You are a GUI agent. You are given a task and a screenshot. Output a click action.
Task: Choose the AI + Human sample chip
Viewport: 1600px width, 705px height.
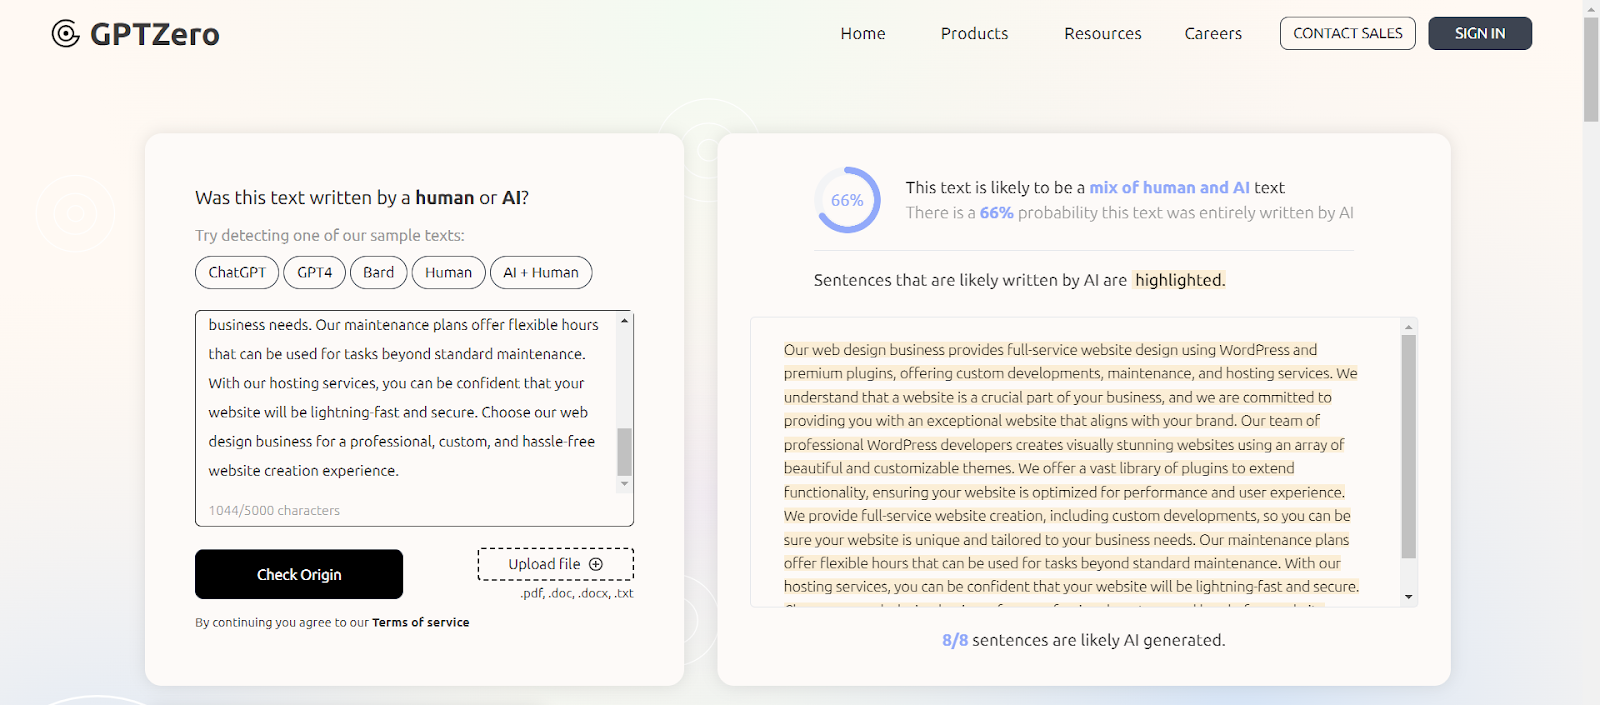point(540,272)
